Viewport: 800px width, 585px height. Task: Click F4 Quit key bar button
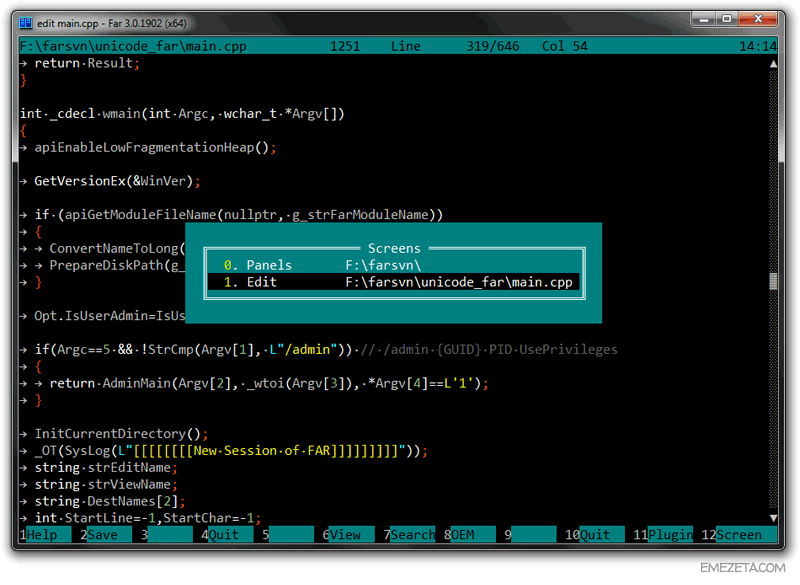coord(227,535)
